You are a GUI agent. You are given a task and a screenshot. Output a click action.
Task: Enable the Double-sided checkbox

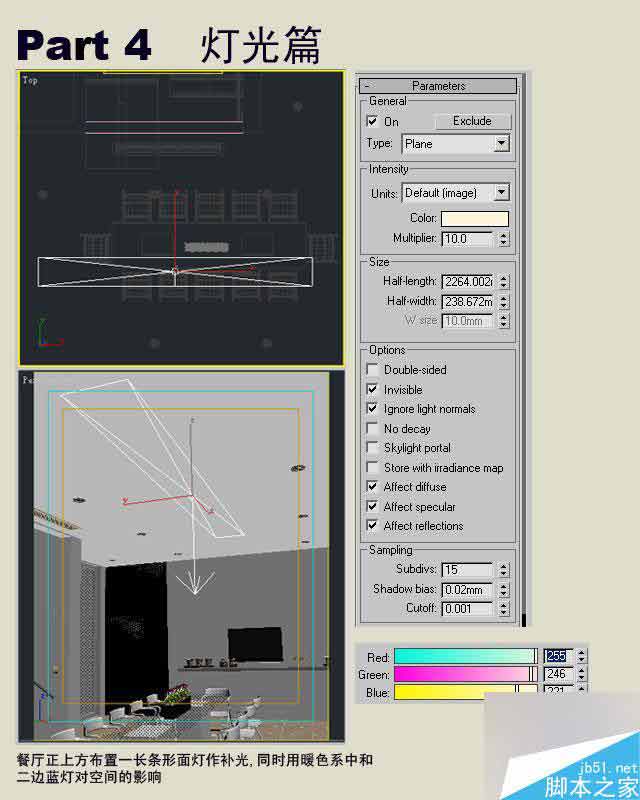point(373,369)
